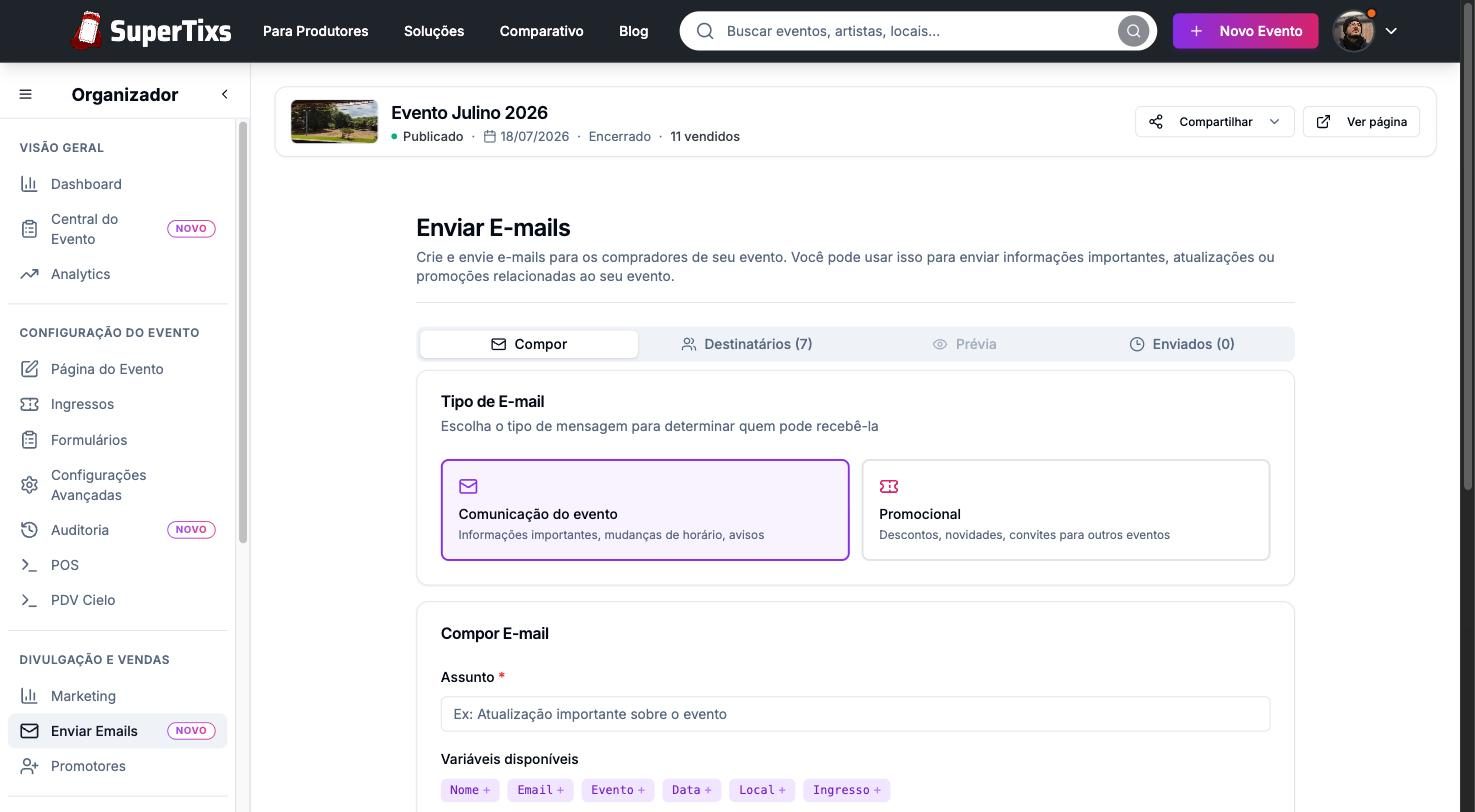Open Formulários section
The height and width of the screenshot is (812, 1475).
click(x=118, y=440)
